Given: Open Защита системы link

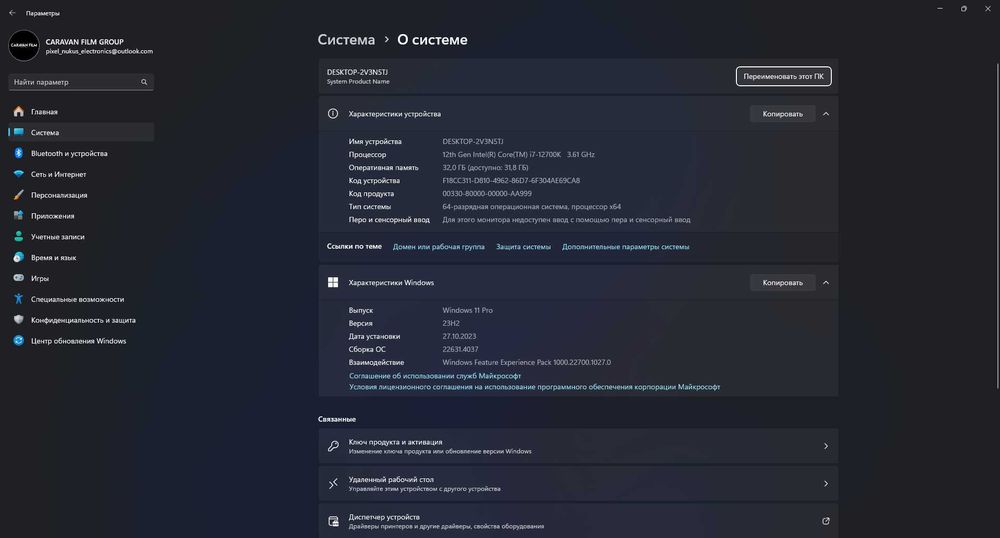Looking at the screenshot, I should click(x=524, y=247).
